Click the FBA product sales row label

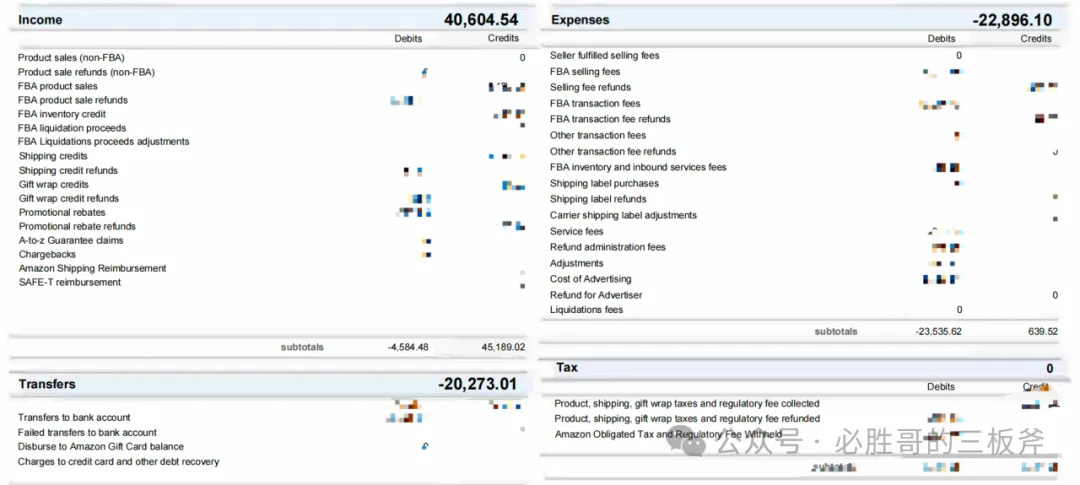(x=58, y=86)
